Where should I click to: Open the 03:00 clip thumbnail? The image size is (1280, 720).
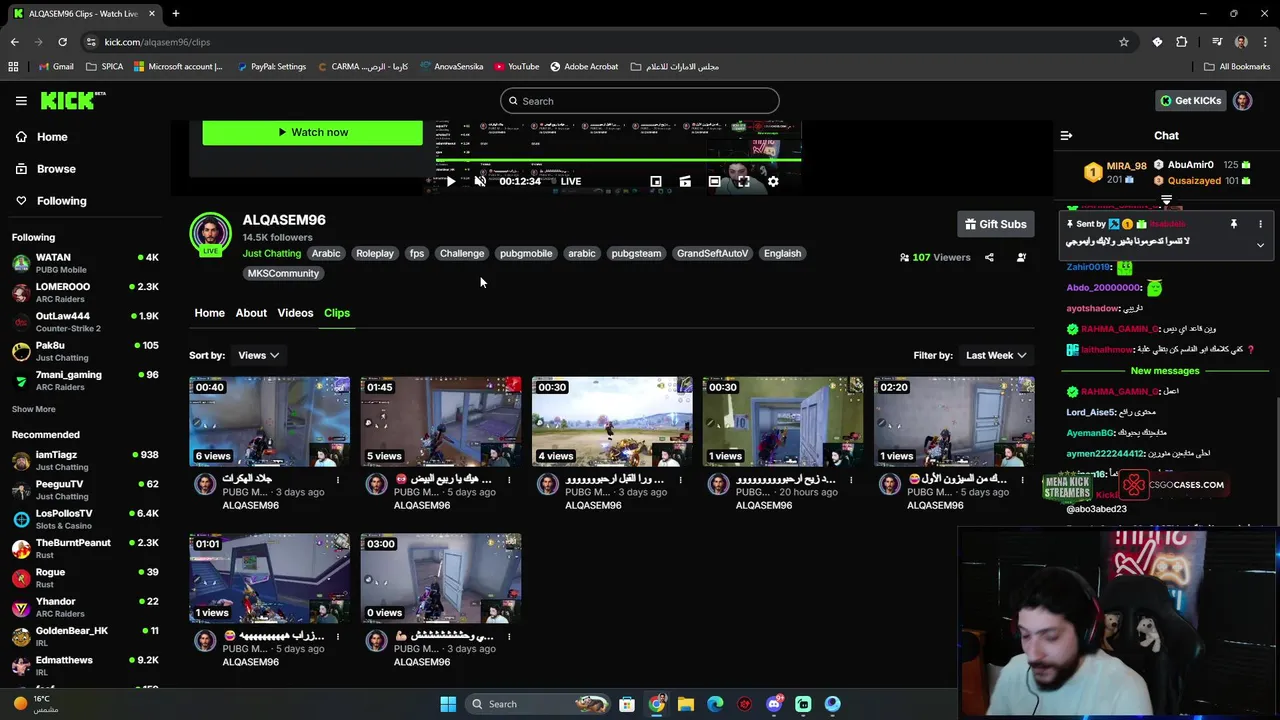pyautogui.click(x=441, y=578)
